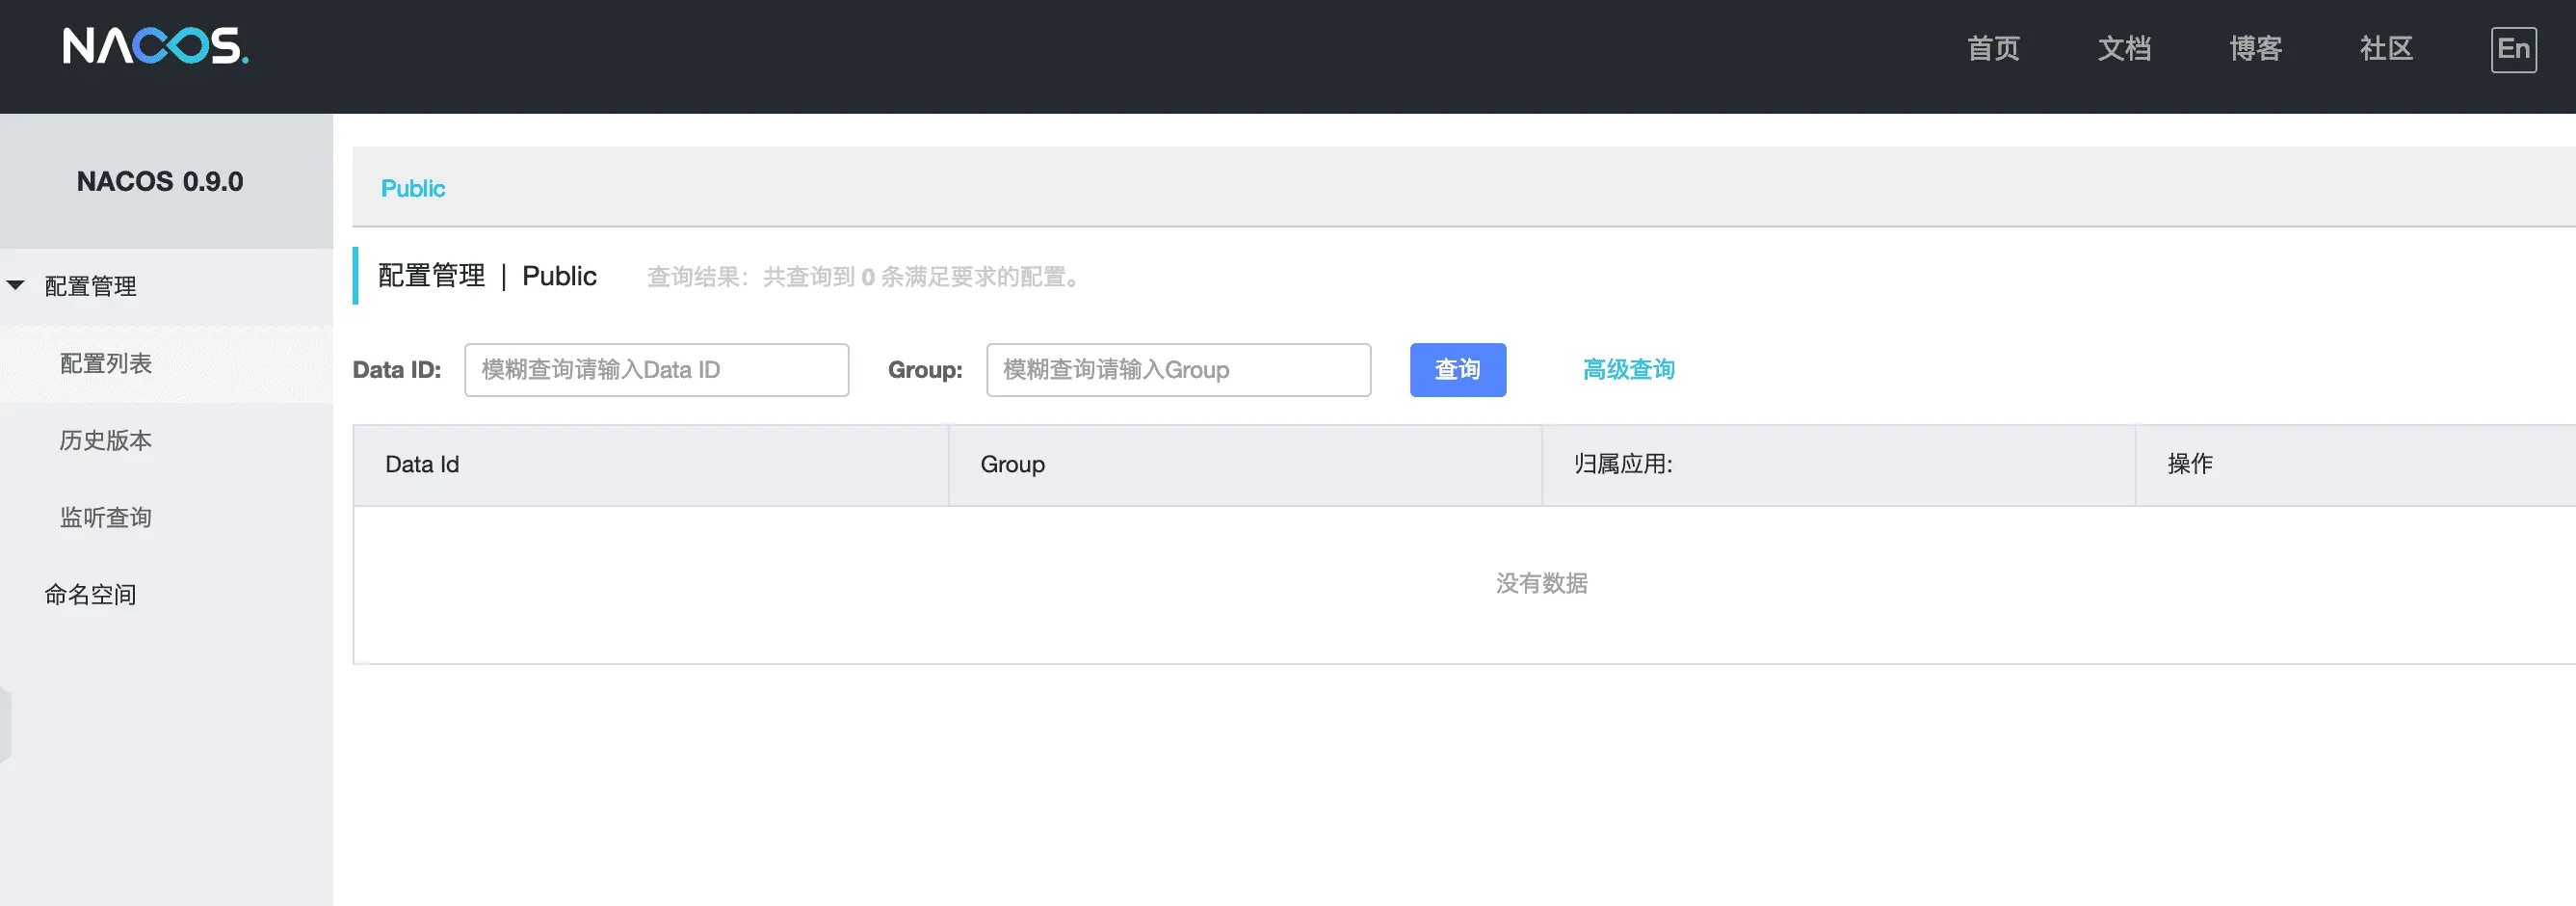Click the 查询结果 summary text
Image resolution: width=2576 pixels, height=906 pixels.
866,277
